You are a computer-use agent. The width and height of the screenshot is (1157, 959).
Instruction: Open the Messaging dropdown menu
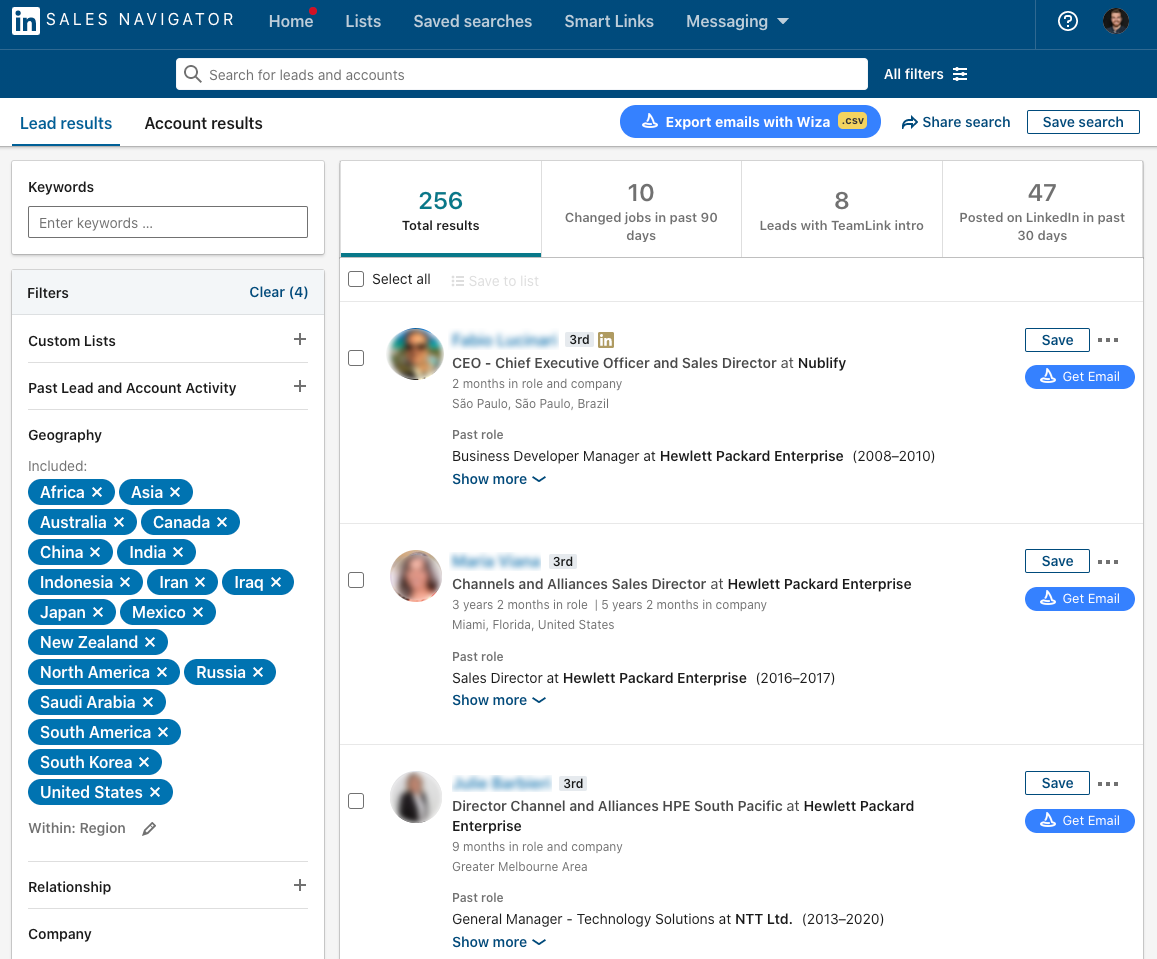[x=737, y=21]
